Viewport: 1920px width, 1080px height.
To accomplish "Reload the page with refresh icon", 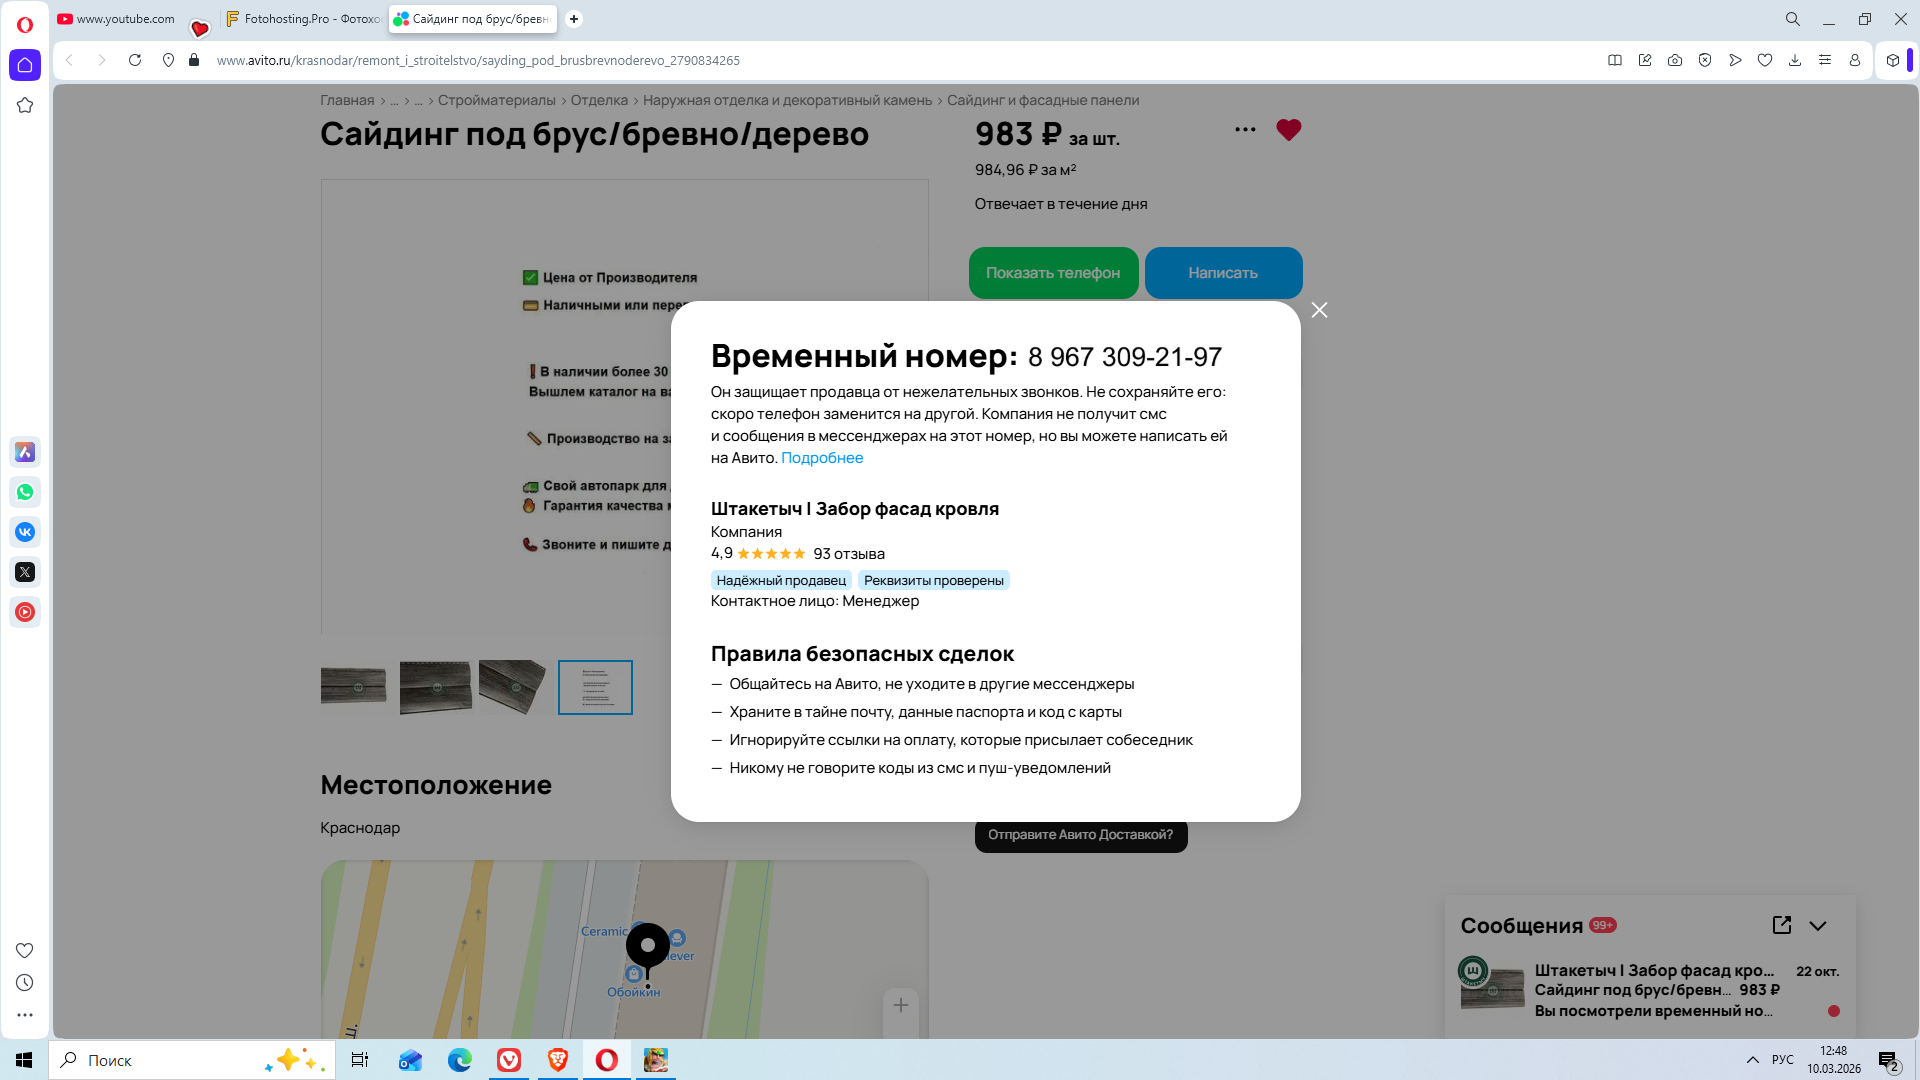I will pyautogui.click(x=135, y=60).
